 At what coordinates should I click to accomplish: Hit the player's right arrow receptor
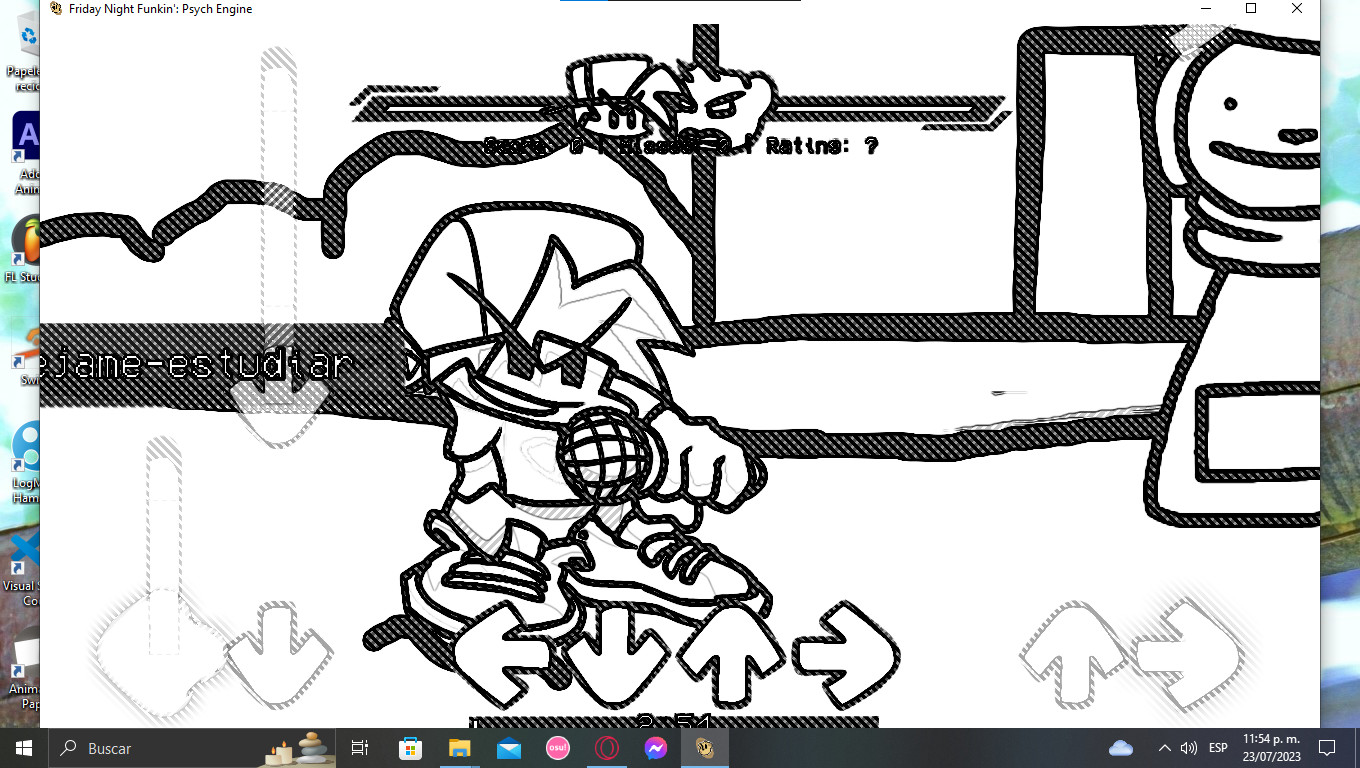pyautogui.click(x=846, y=655)
